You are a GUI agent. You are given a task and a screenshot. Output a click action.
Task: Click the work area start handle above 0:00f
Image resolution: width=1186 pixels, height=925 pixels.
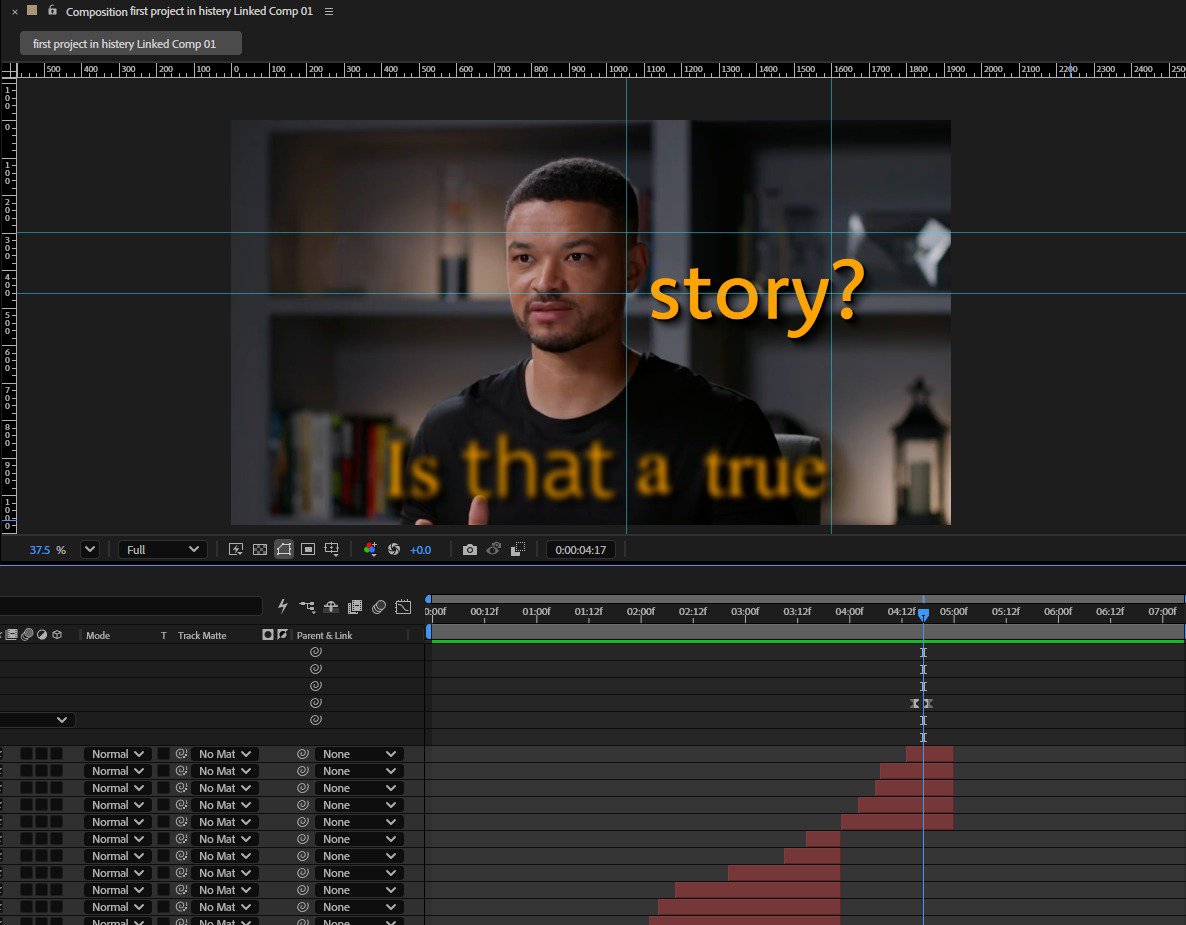click(x=429, y=631)
